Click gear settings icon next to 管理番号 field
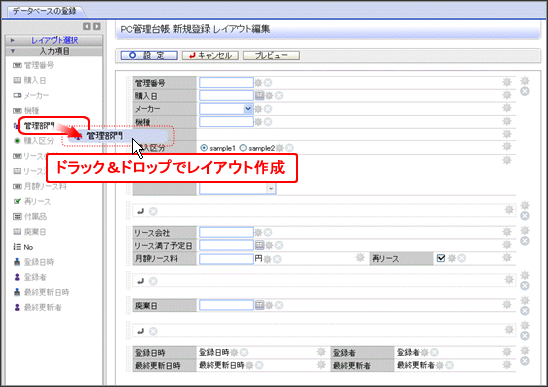548x387 pixels. [x=258, y=83]
